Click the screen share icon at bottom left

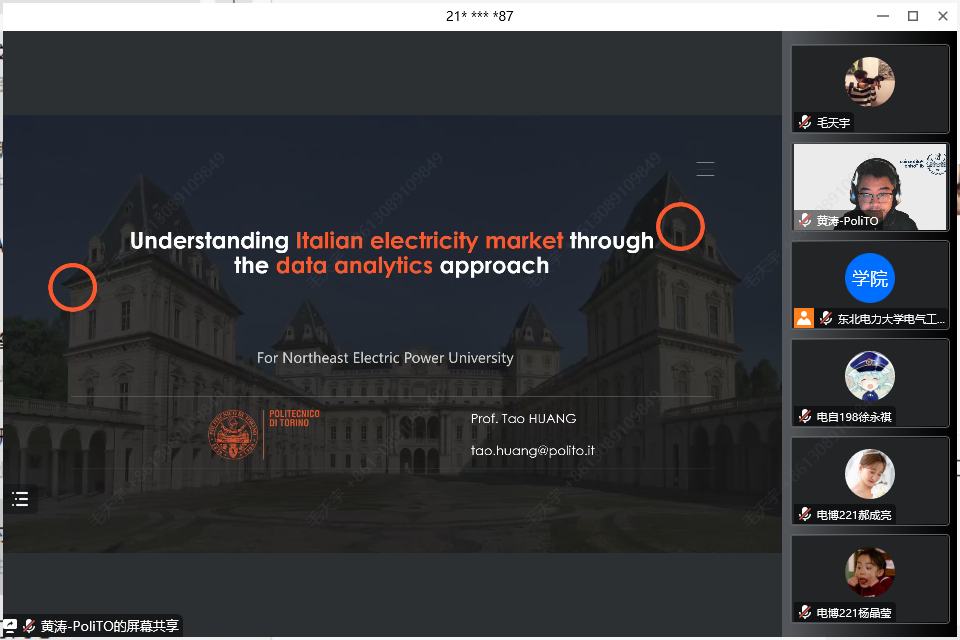pos(9,626)
